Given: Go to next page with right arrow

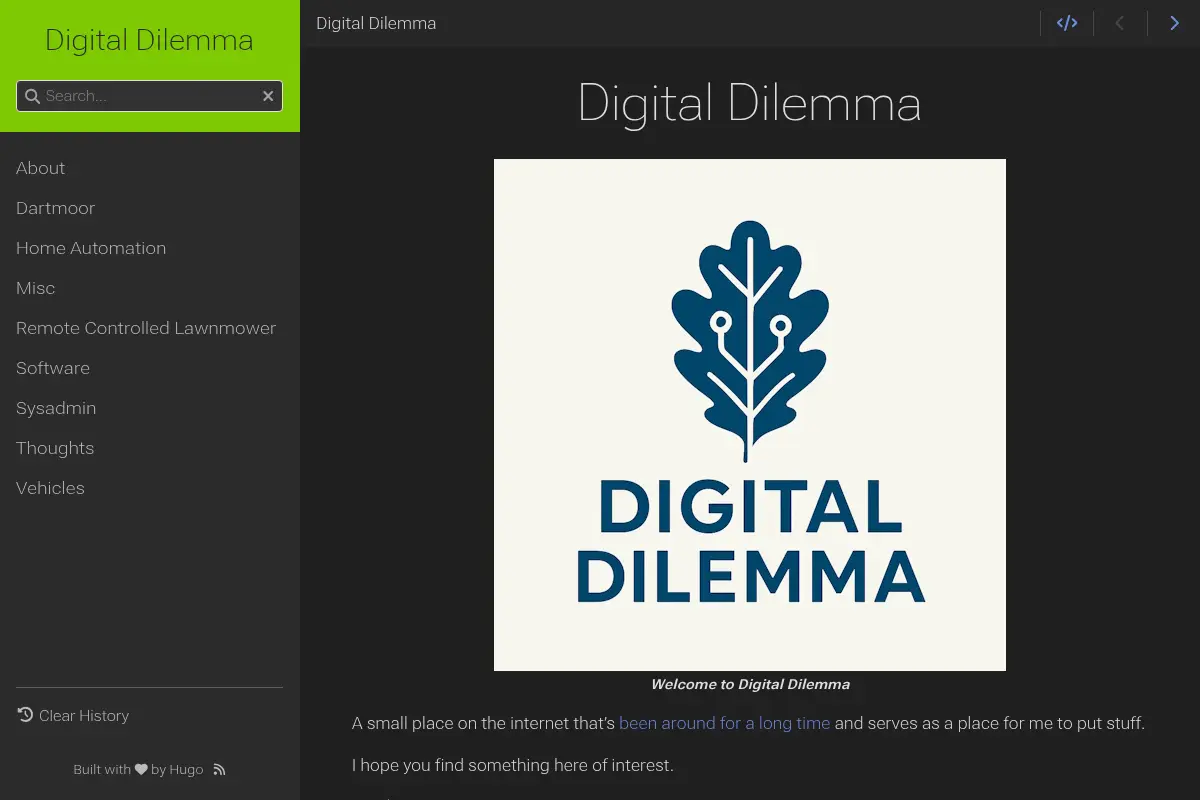Looking at the screenshot, I should (x=1174, y=23).
